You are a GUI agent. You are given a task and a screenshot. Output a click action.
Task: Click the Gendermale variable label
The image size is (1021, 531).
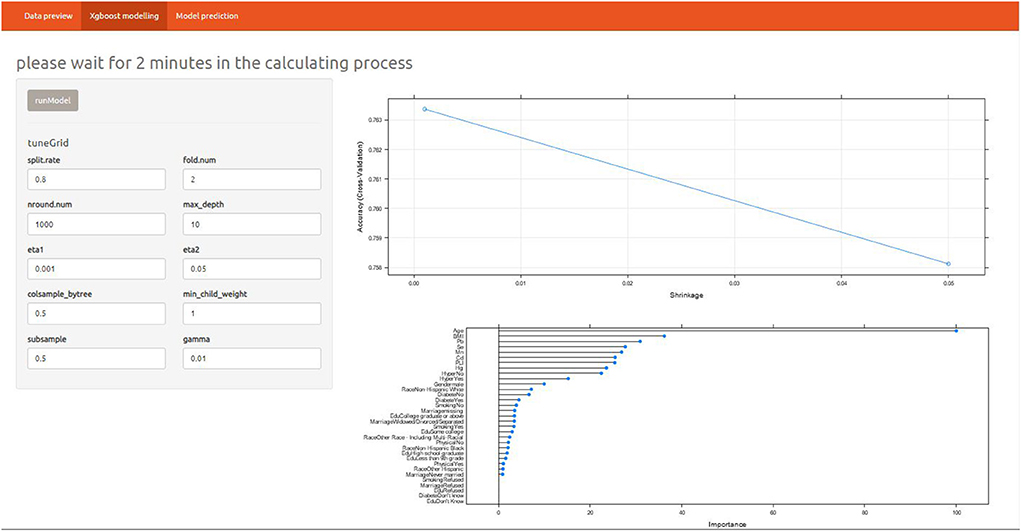click(449, 384)
